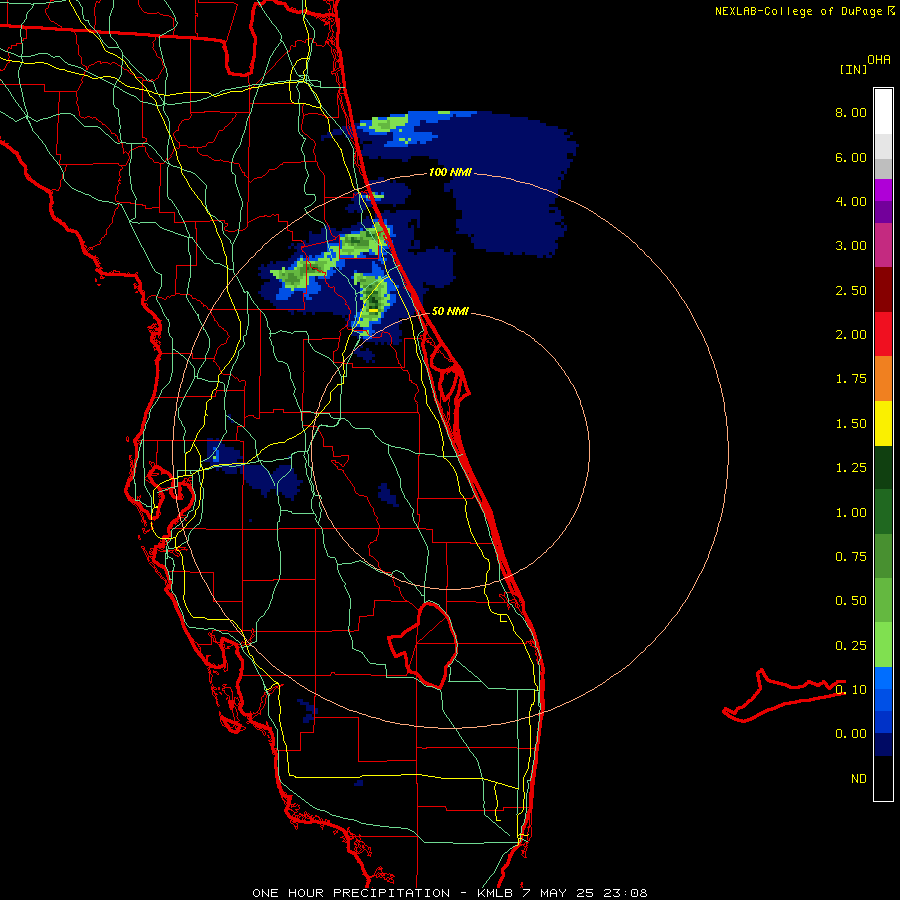Select the 0.00 legend value

(851, 734)
